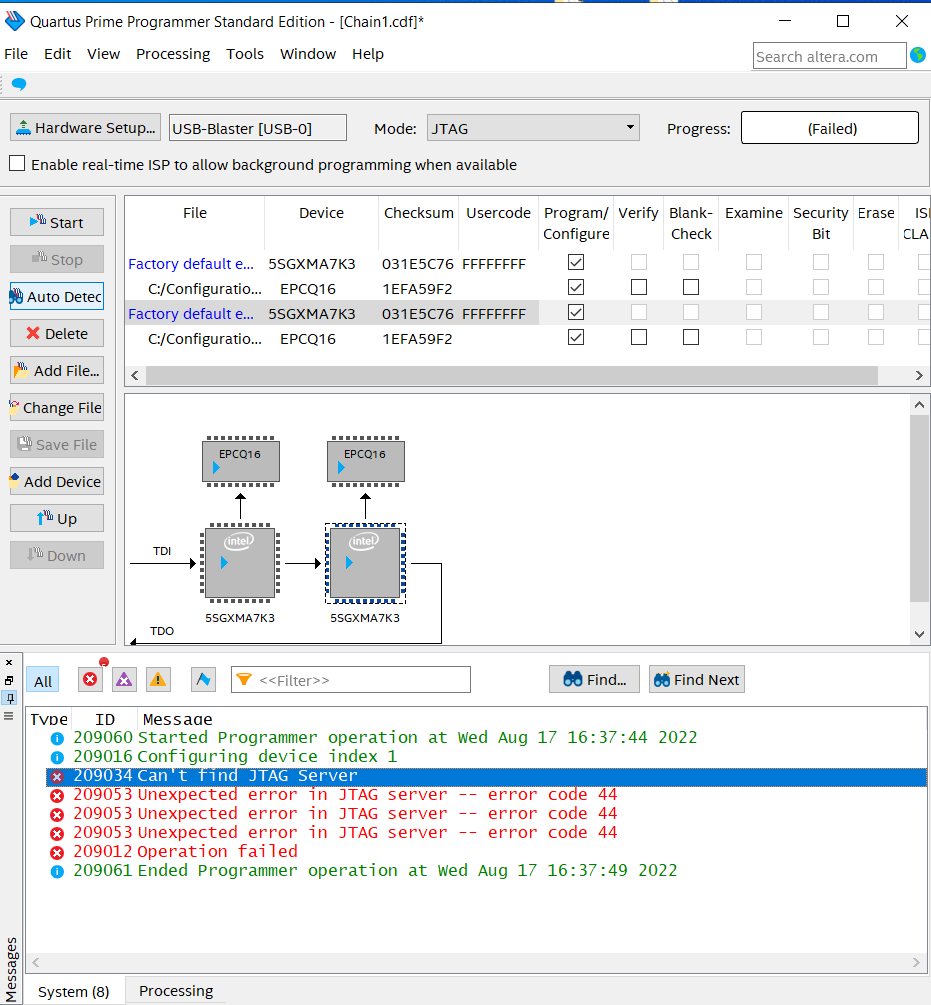Uncheck Program/Configure for first 5SGXMA7K3 row

pyautogui.click(x=575, y=263)
